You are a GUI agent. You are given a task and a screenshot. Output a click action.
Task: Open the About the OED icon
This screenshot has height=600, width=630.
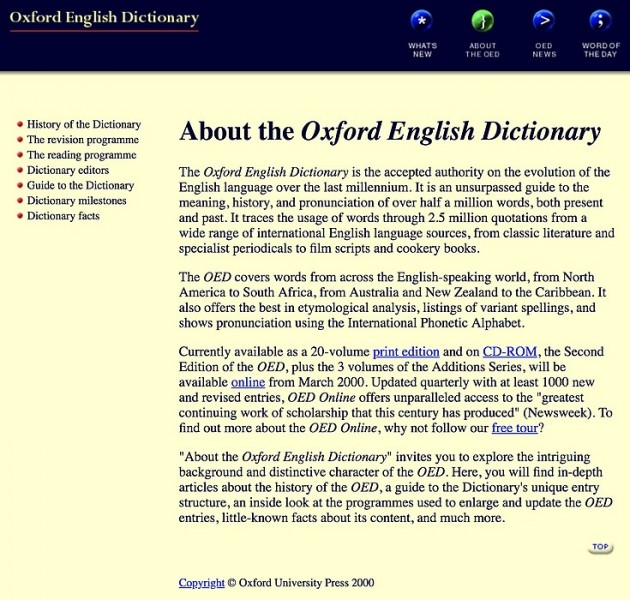[x=482, y=21]
